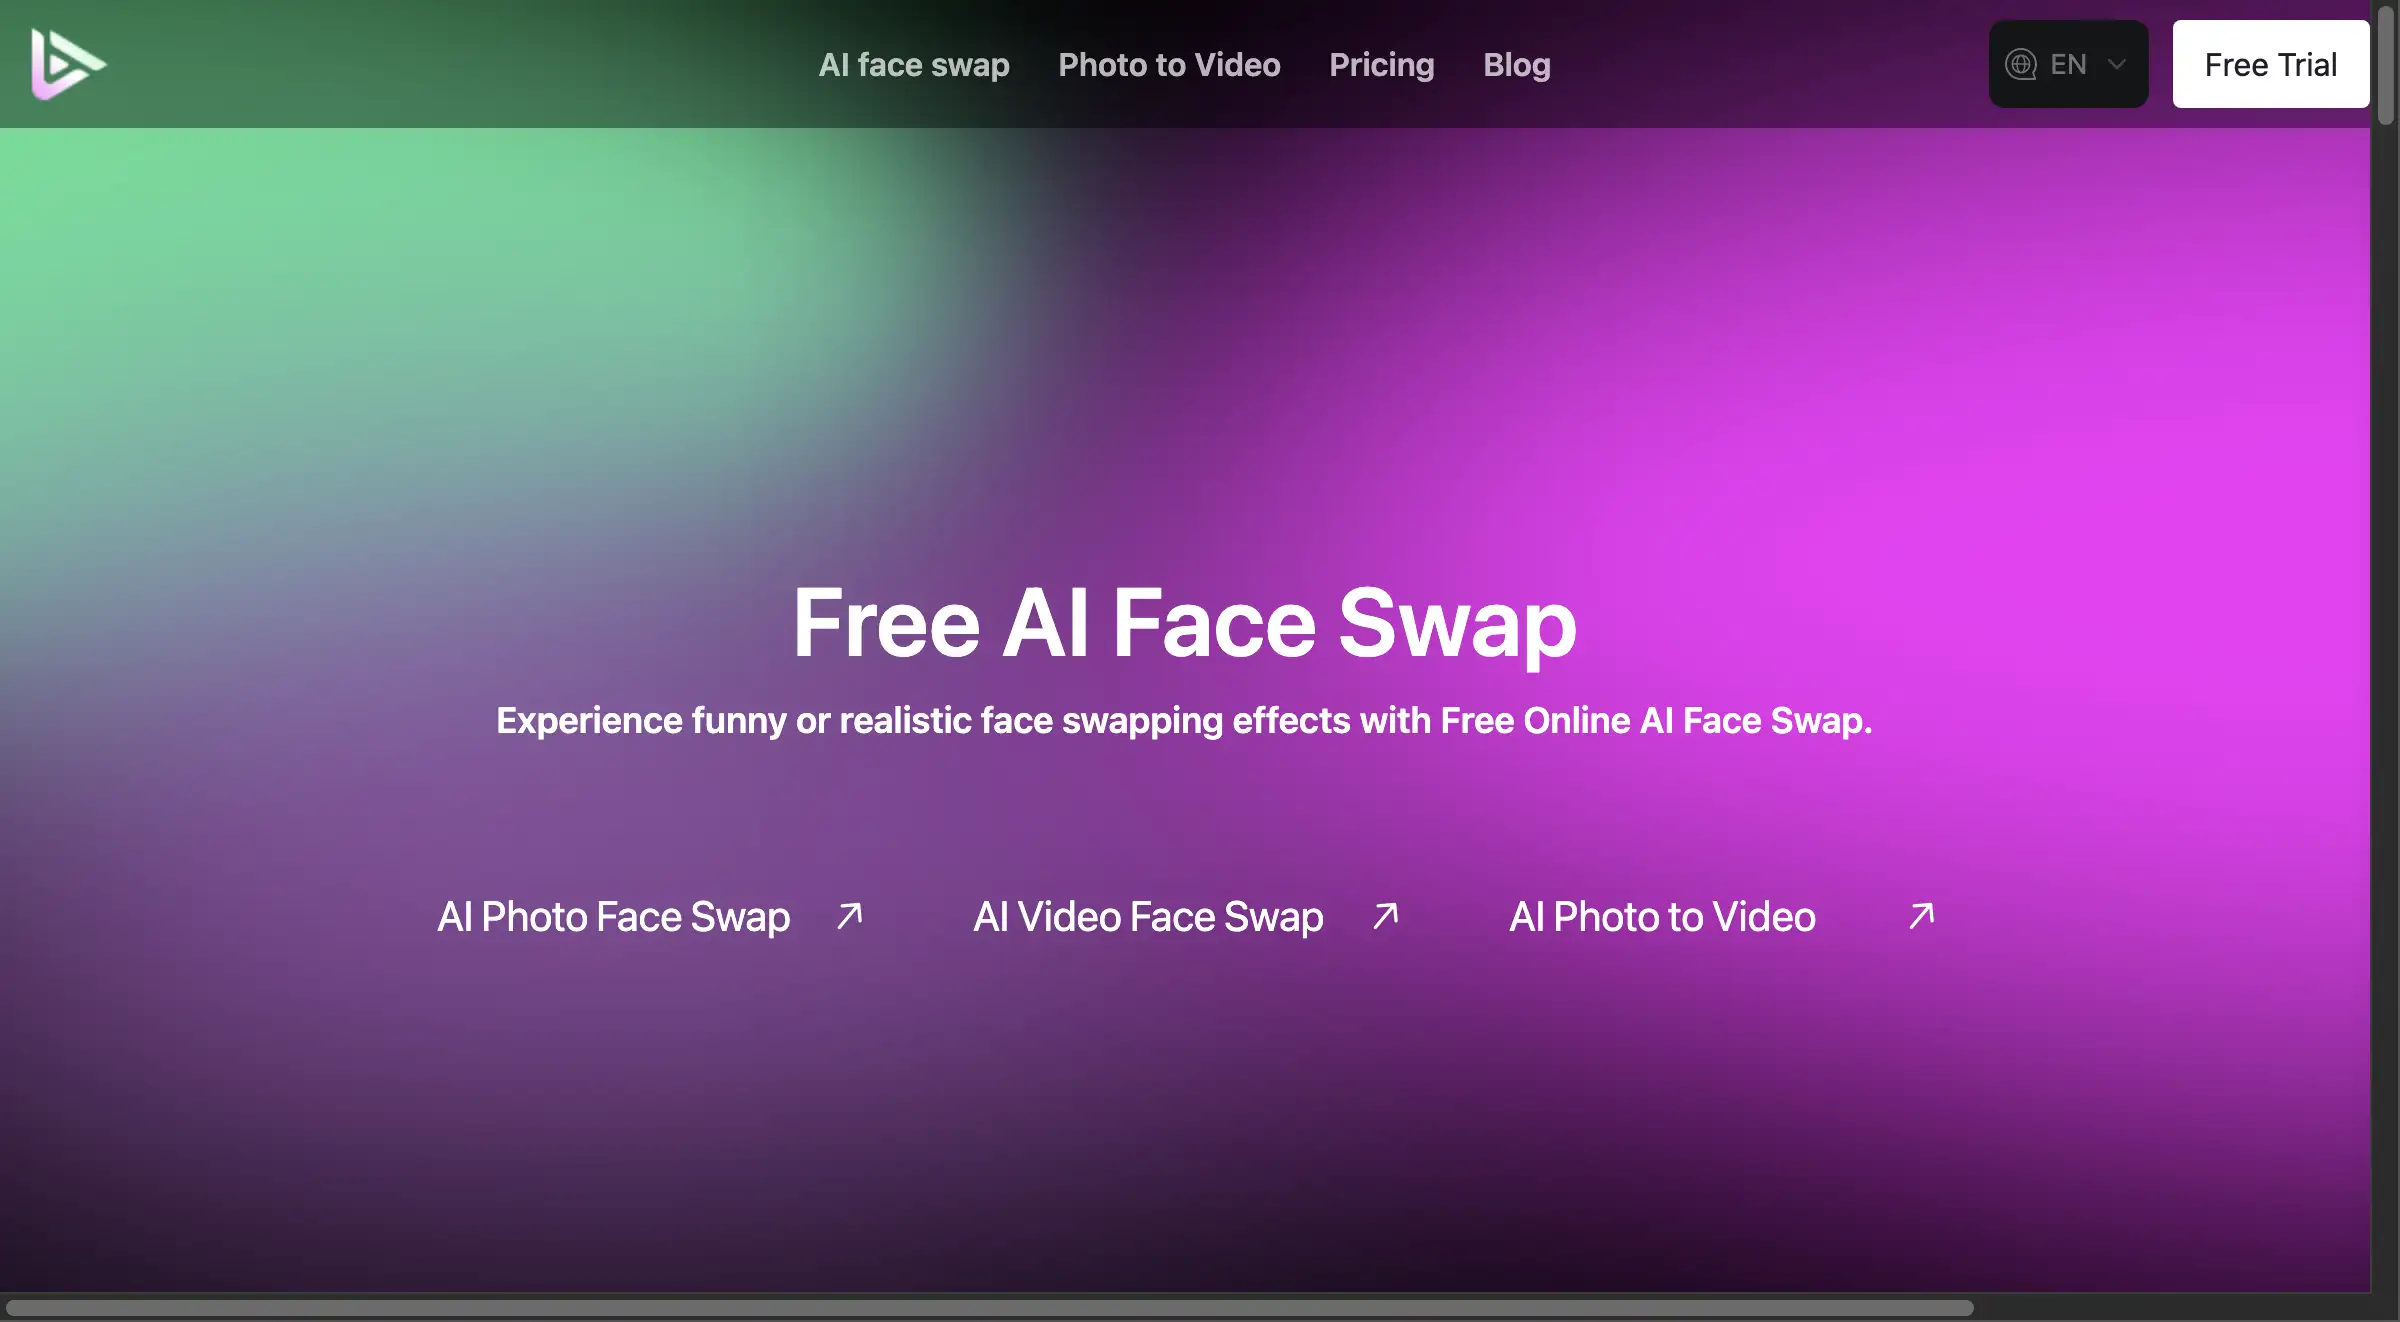The height and width of the screenshot is (1322, 2400).
Task: Click the Free Trial button arrow icon
Action: click(x=2270, y=63)
